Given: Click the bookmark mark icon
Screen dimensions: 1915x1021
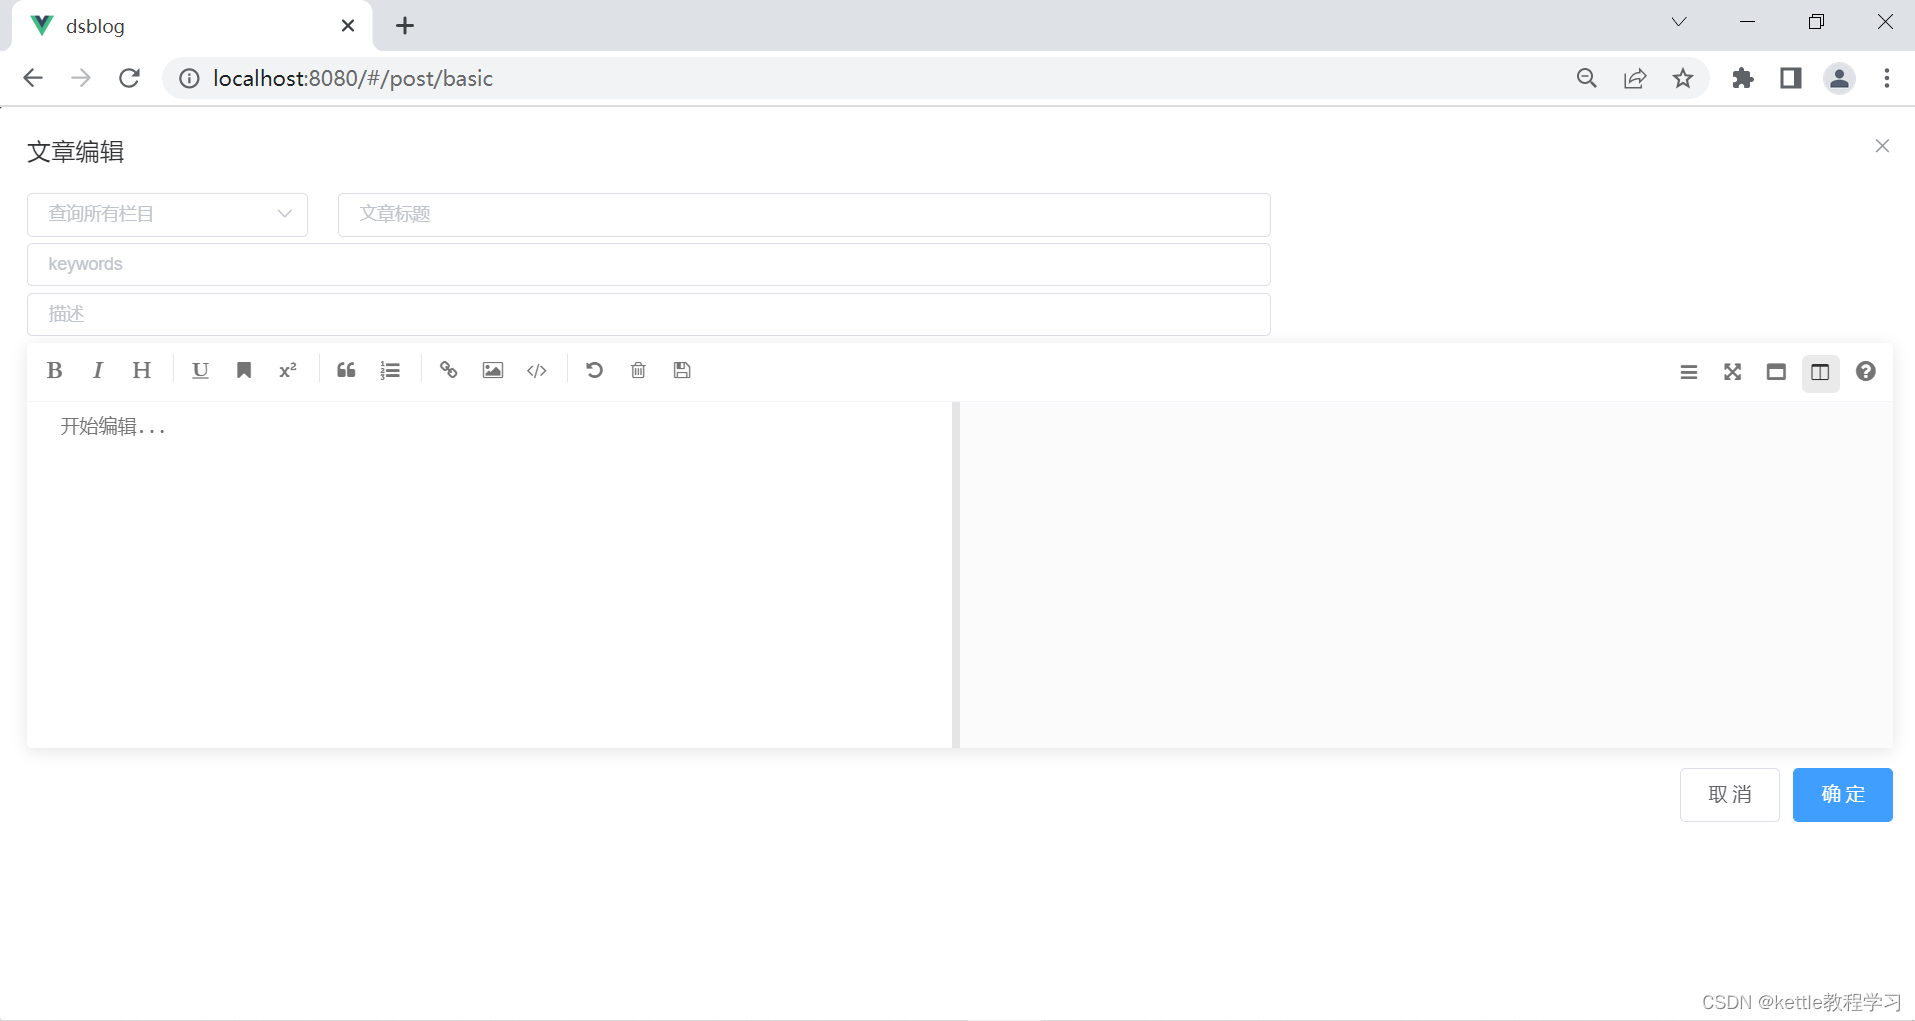Looking at the screenshot, I should 244,371.
